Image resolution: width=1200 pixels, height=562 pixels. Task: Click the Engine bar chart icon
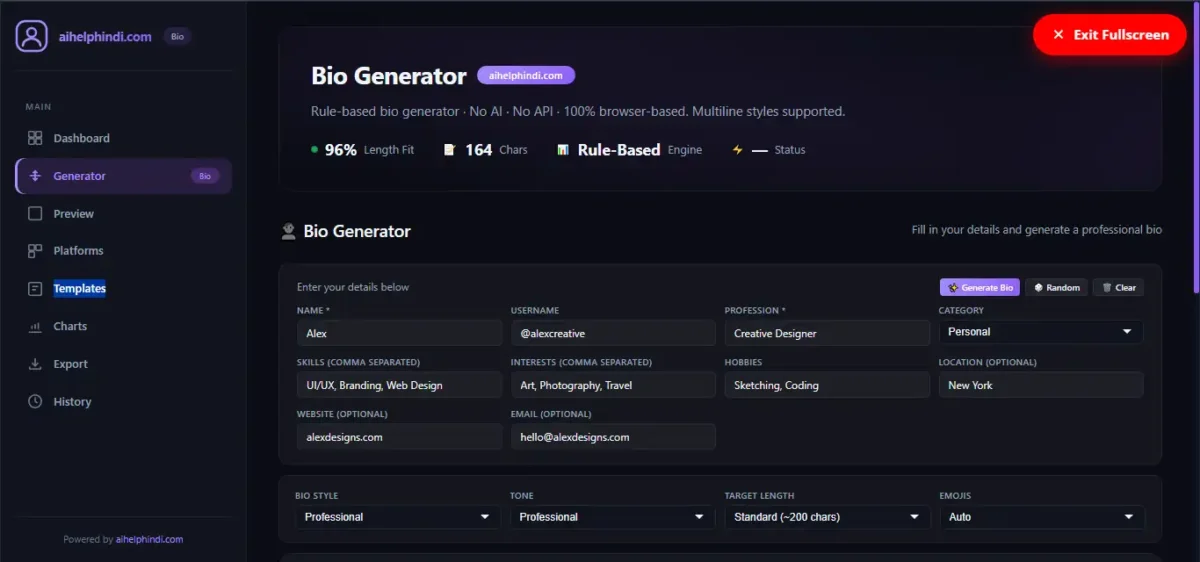pyautogui.click(x=563, y=150)
